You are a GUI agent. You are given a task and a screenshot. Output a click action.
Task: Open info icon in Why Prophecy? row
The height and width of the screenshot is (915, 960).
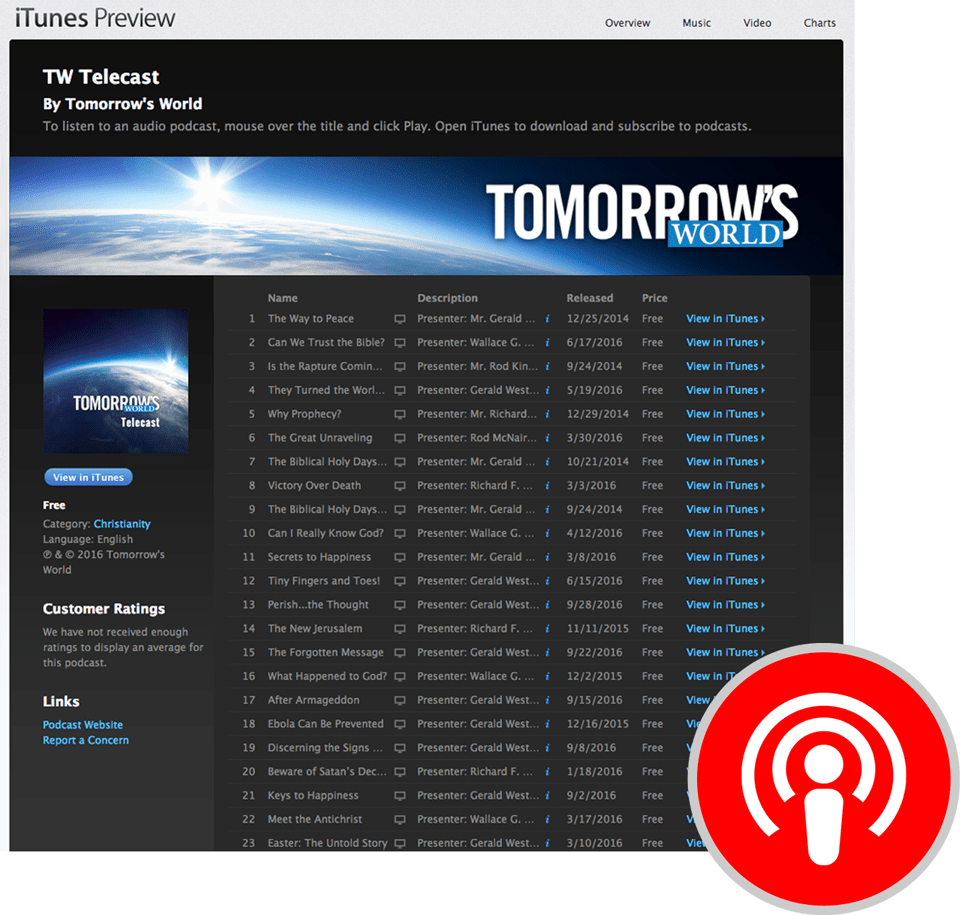[x=547, y=414]
